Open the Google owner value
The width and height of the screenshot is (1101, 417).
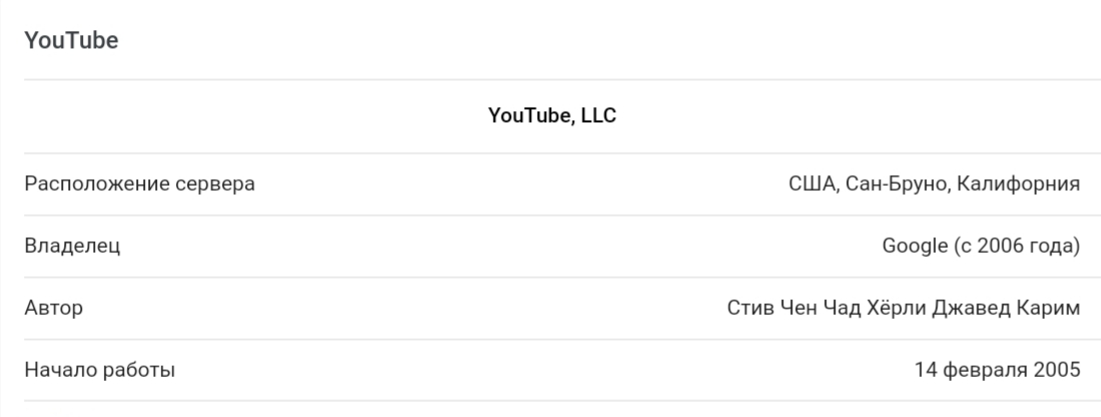coord(914,246)
